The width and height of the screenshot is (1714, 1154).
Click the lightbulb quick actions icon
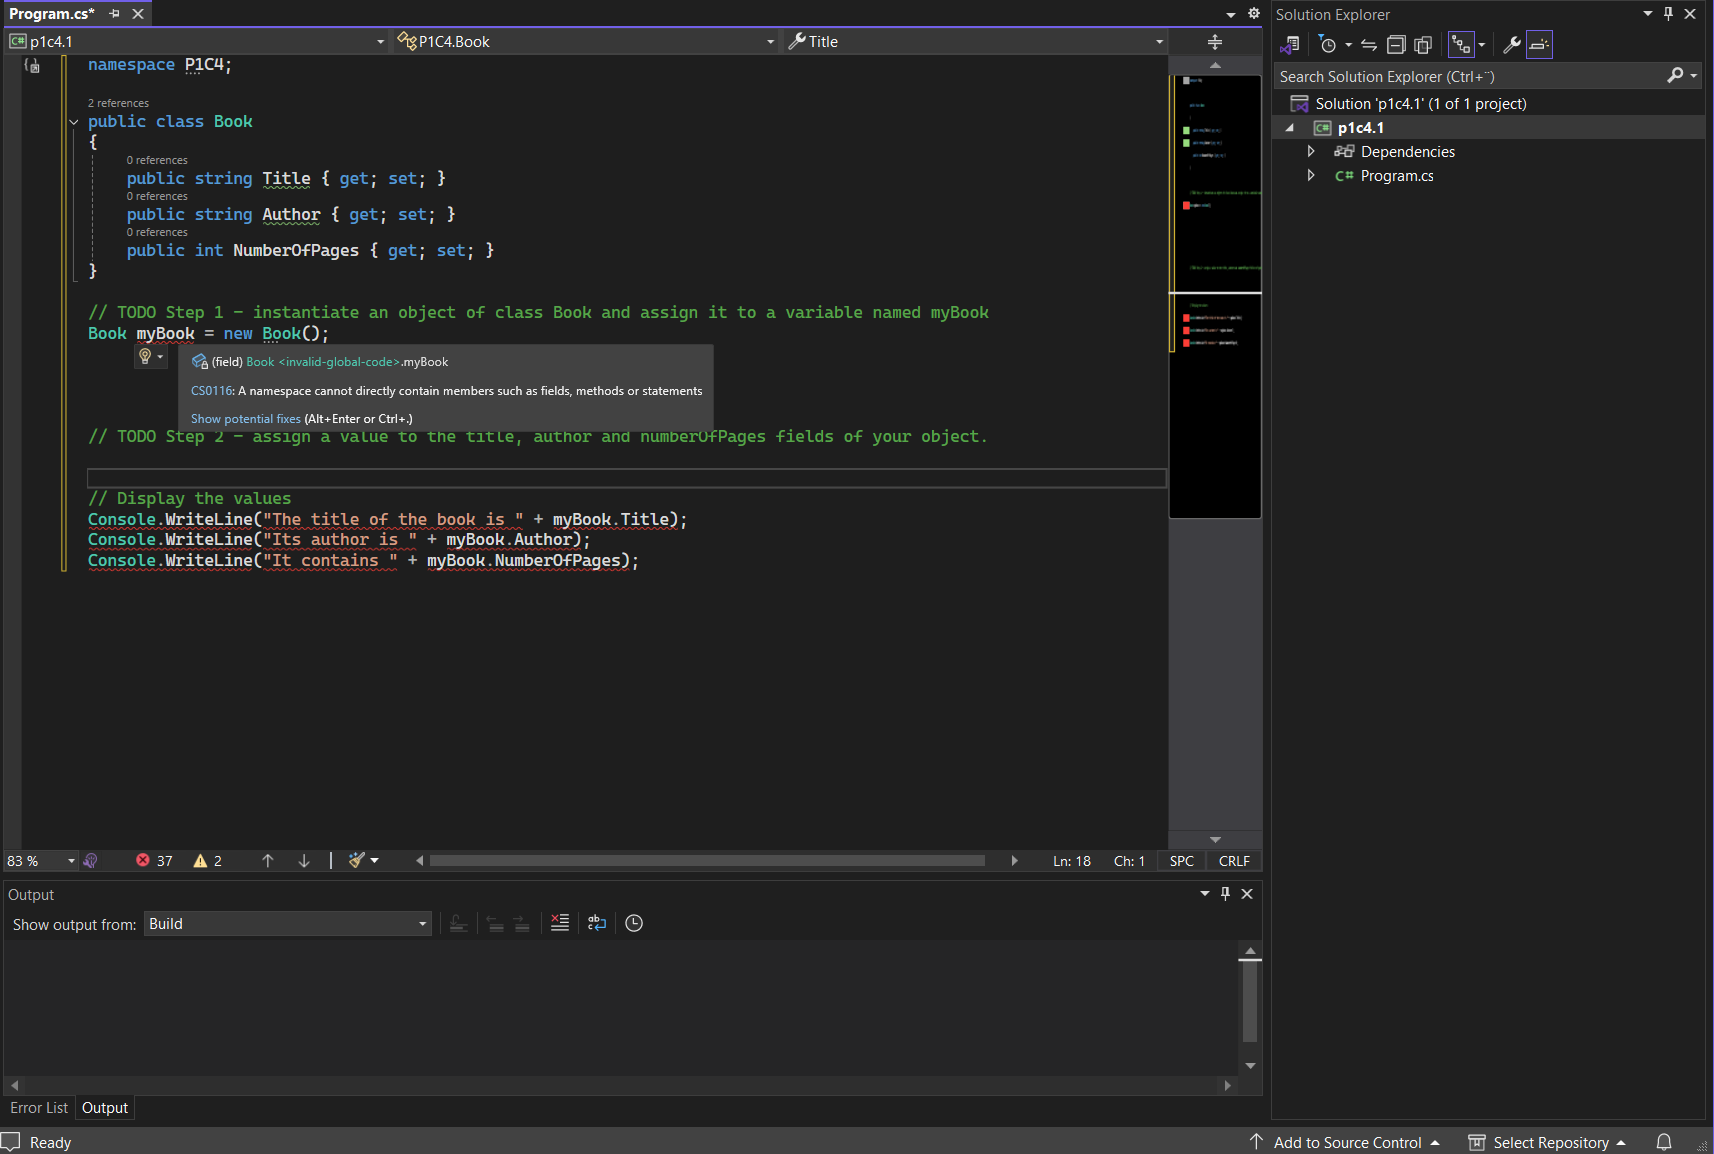[146, 357]
